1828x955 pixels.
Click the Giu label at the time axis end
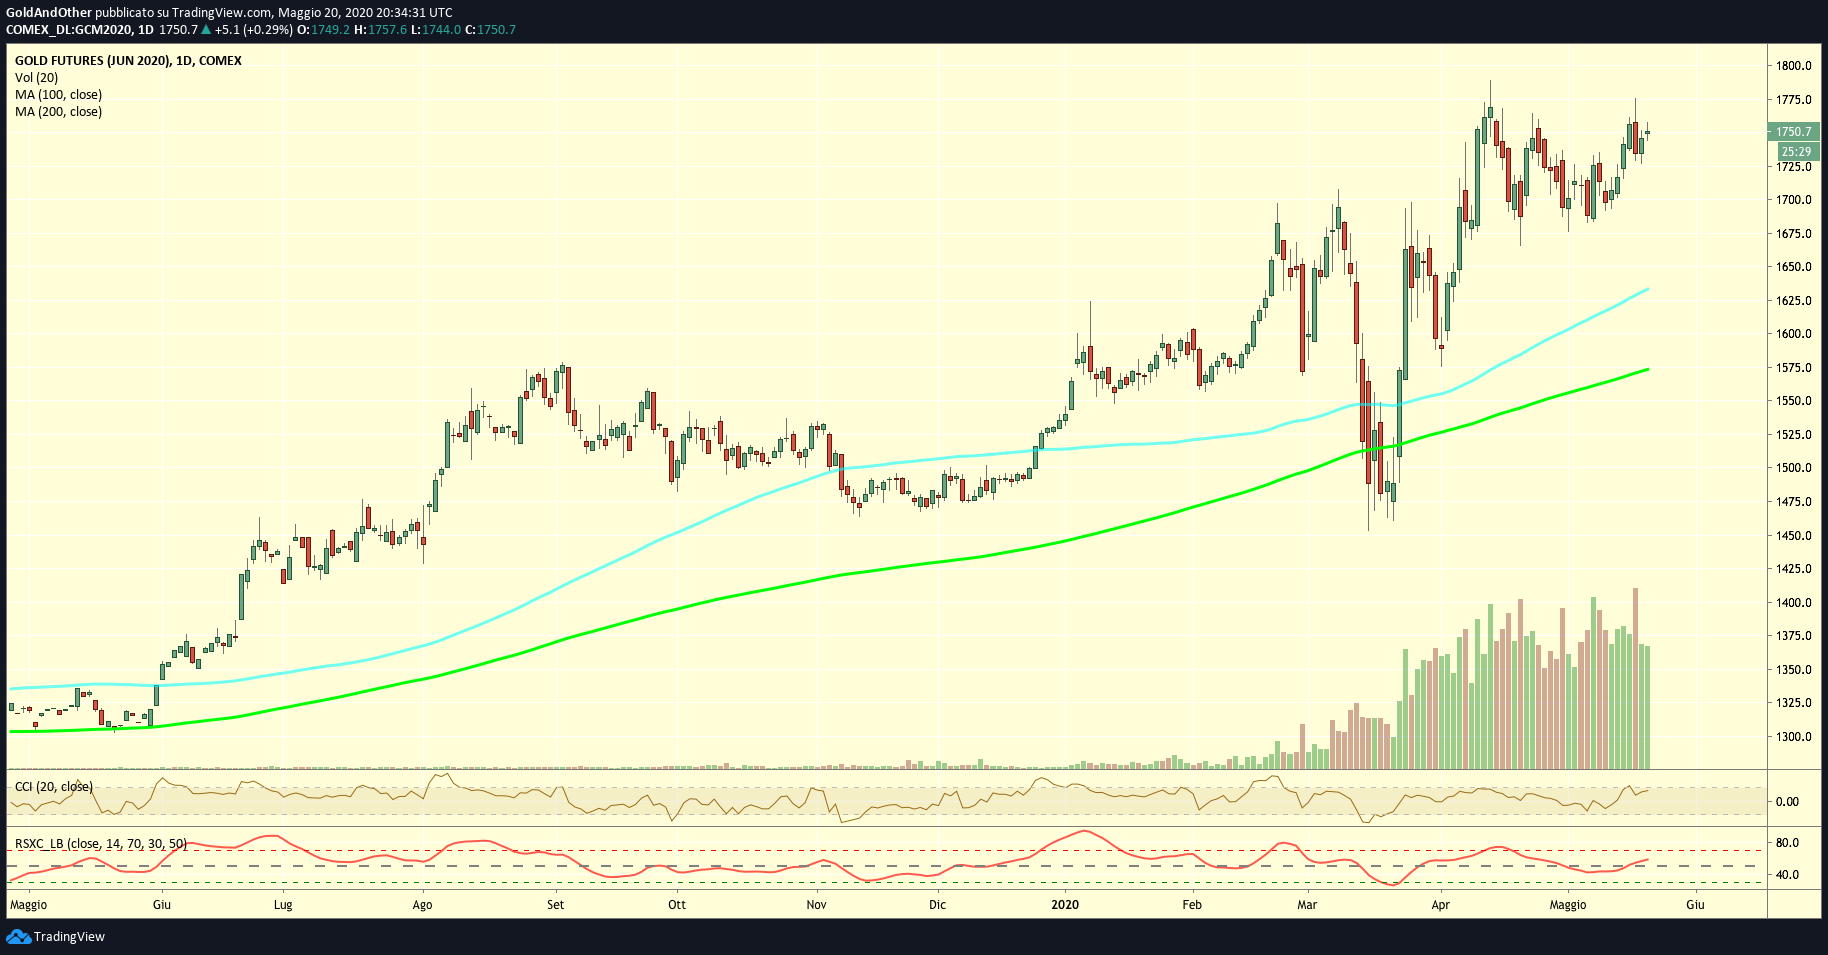[1696, 905]
